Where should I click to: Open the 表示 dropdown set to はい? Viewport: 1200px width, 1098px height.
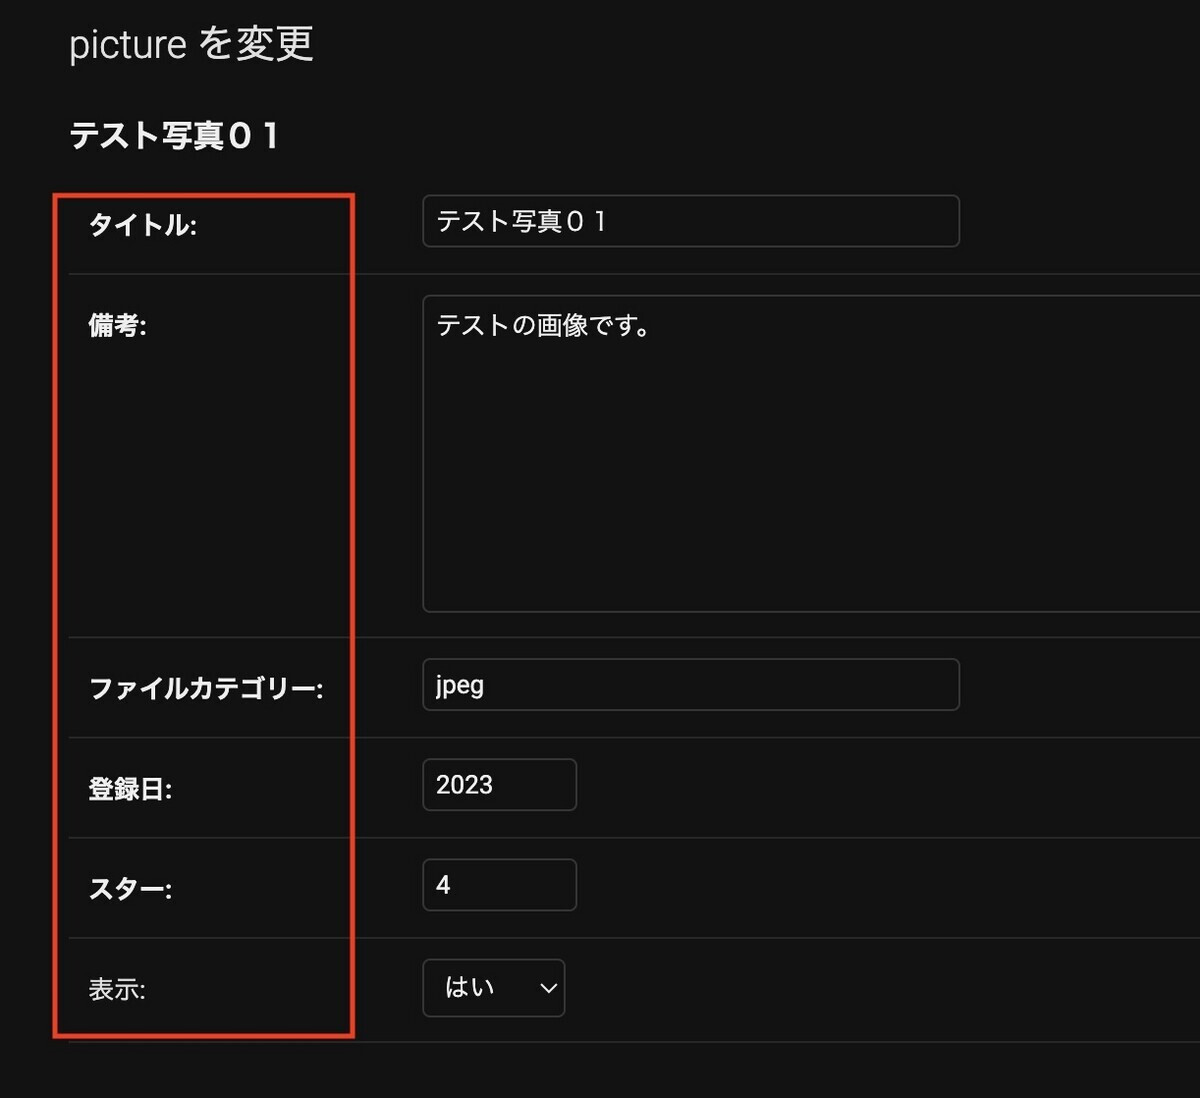point(494,988)
